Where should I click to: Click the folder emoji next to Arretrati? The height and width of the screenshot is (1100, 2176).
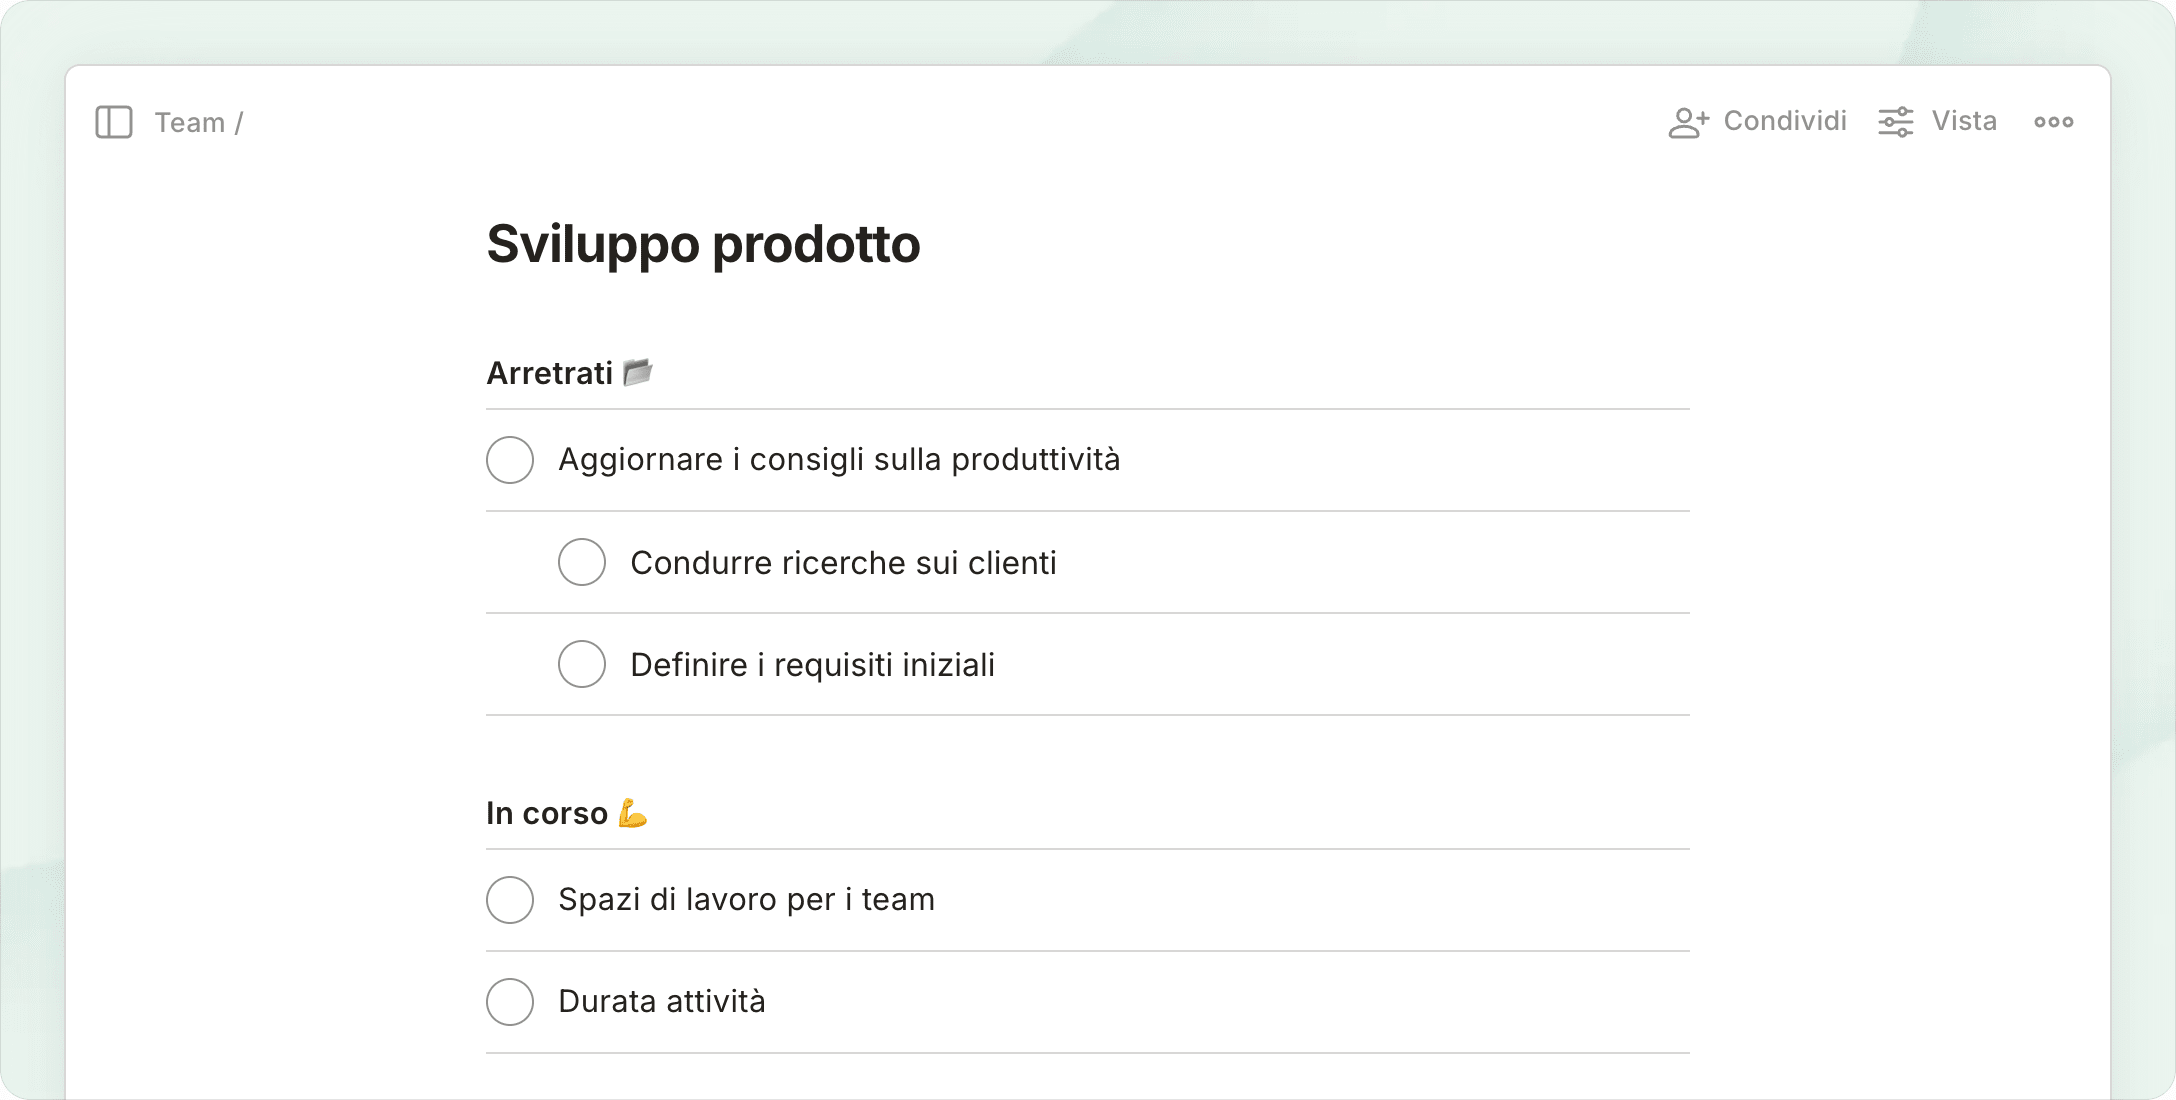pos(637,372)
